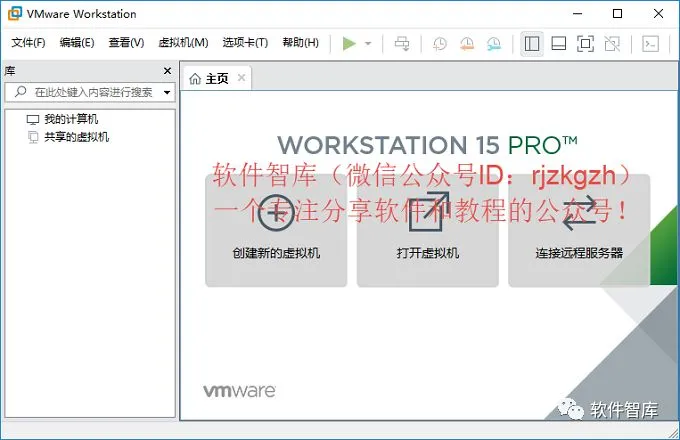Click 创建新的虚拟机 tile
Viewport: 680px width, 440px height.
click(276, 231)
